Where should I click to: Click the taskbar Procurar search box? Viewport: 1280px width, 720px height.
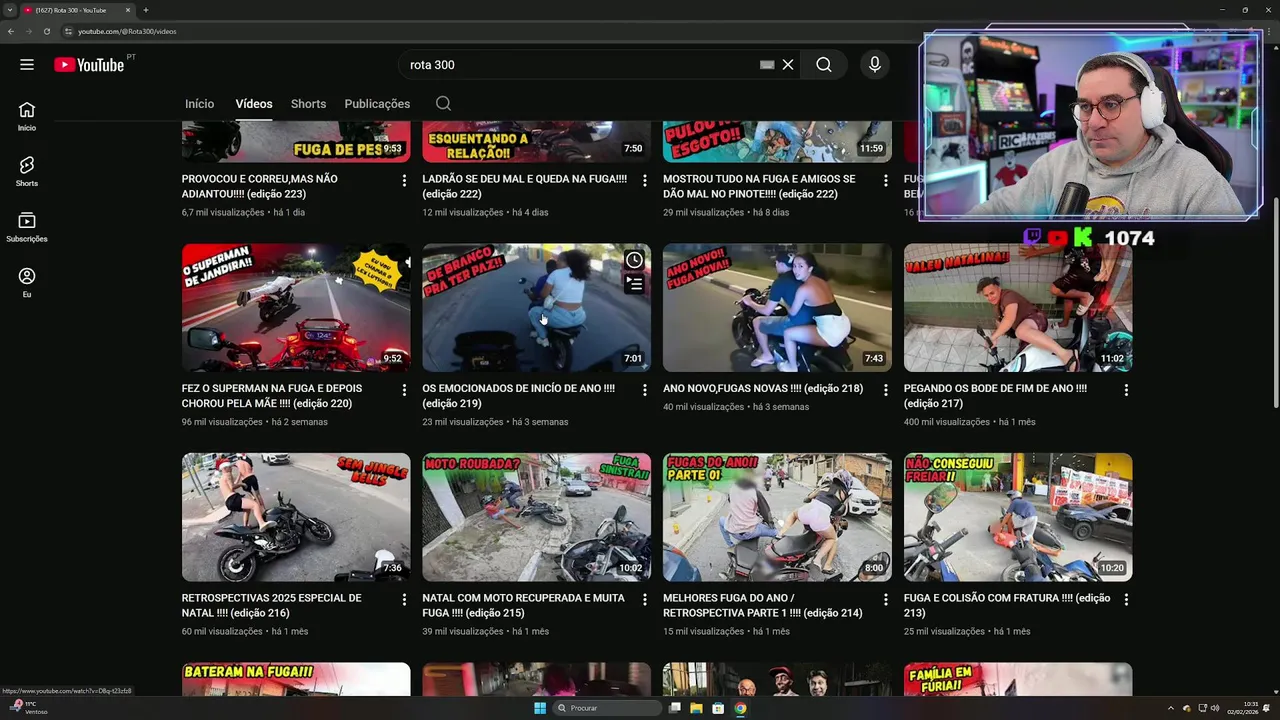tap(608, 708)
